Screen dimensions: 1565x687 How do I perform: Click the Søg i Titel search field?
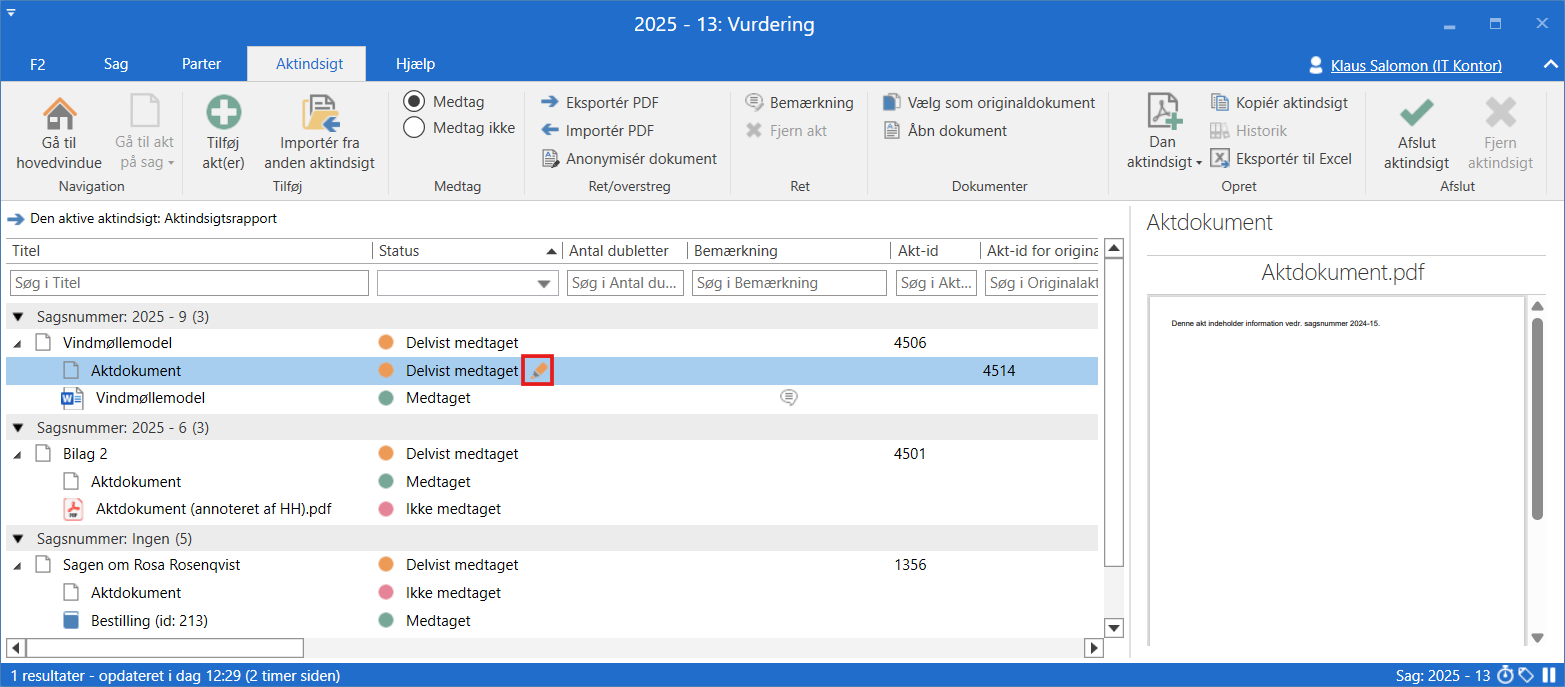tap(190, 284)
